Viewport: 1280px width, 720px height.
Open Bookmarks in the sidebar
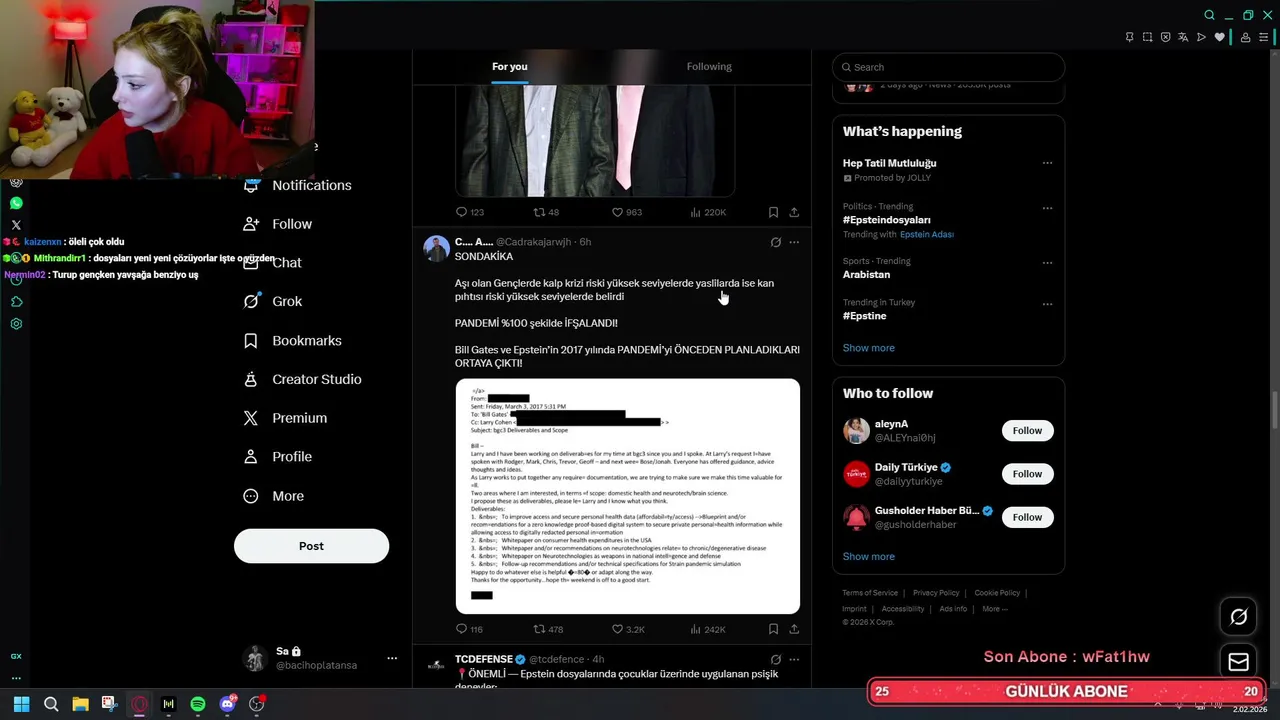click(293, 340)
